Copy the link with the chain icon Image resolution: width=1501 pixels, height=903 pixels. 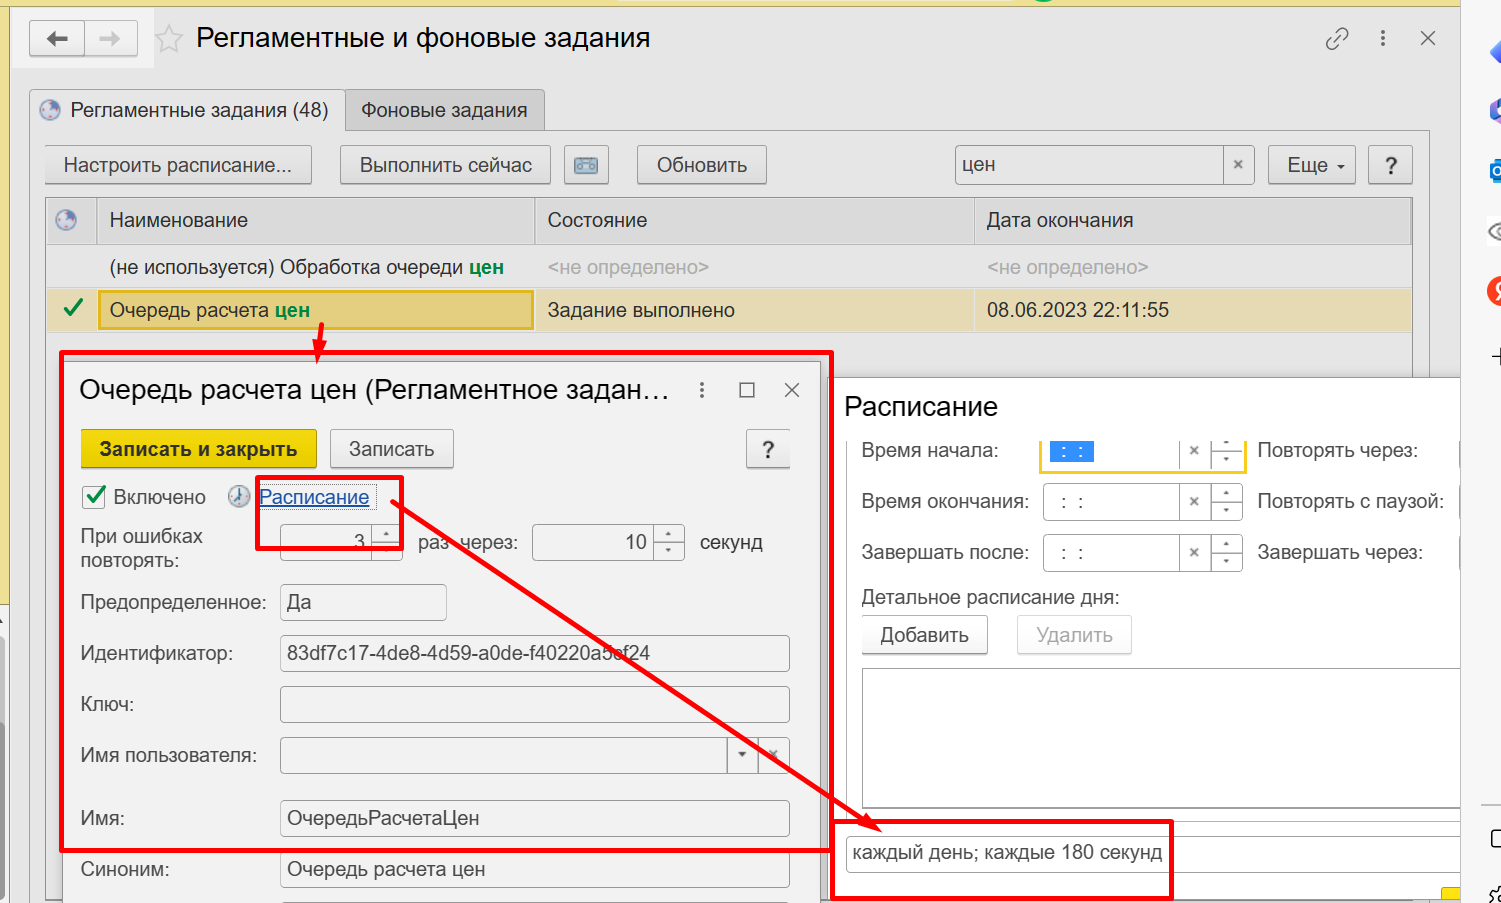pos(1336,39)
